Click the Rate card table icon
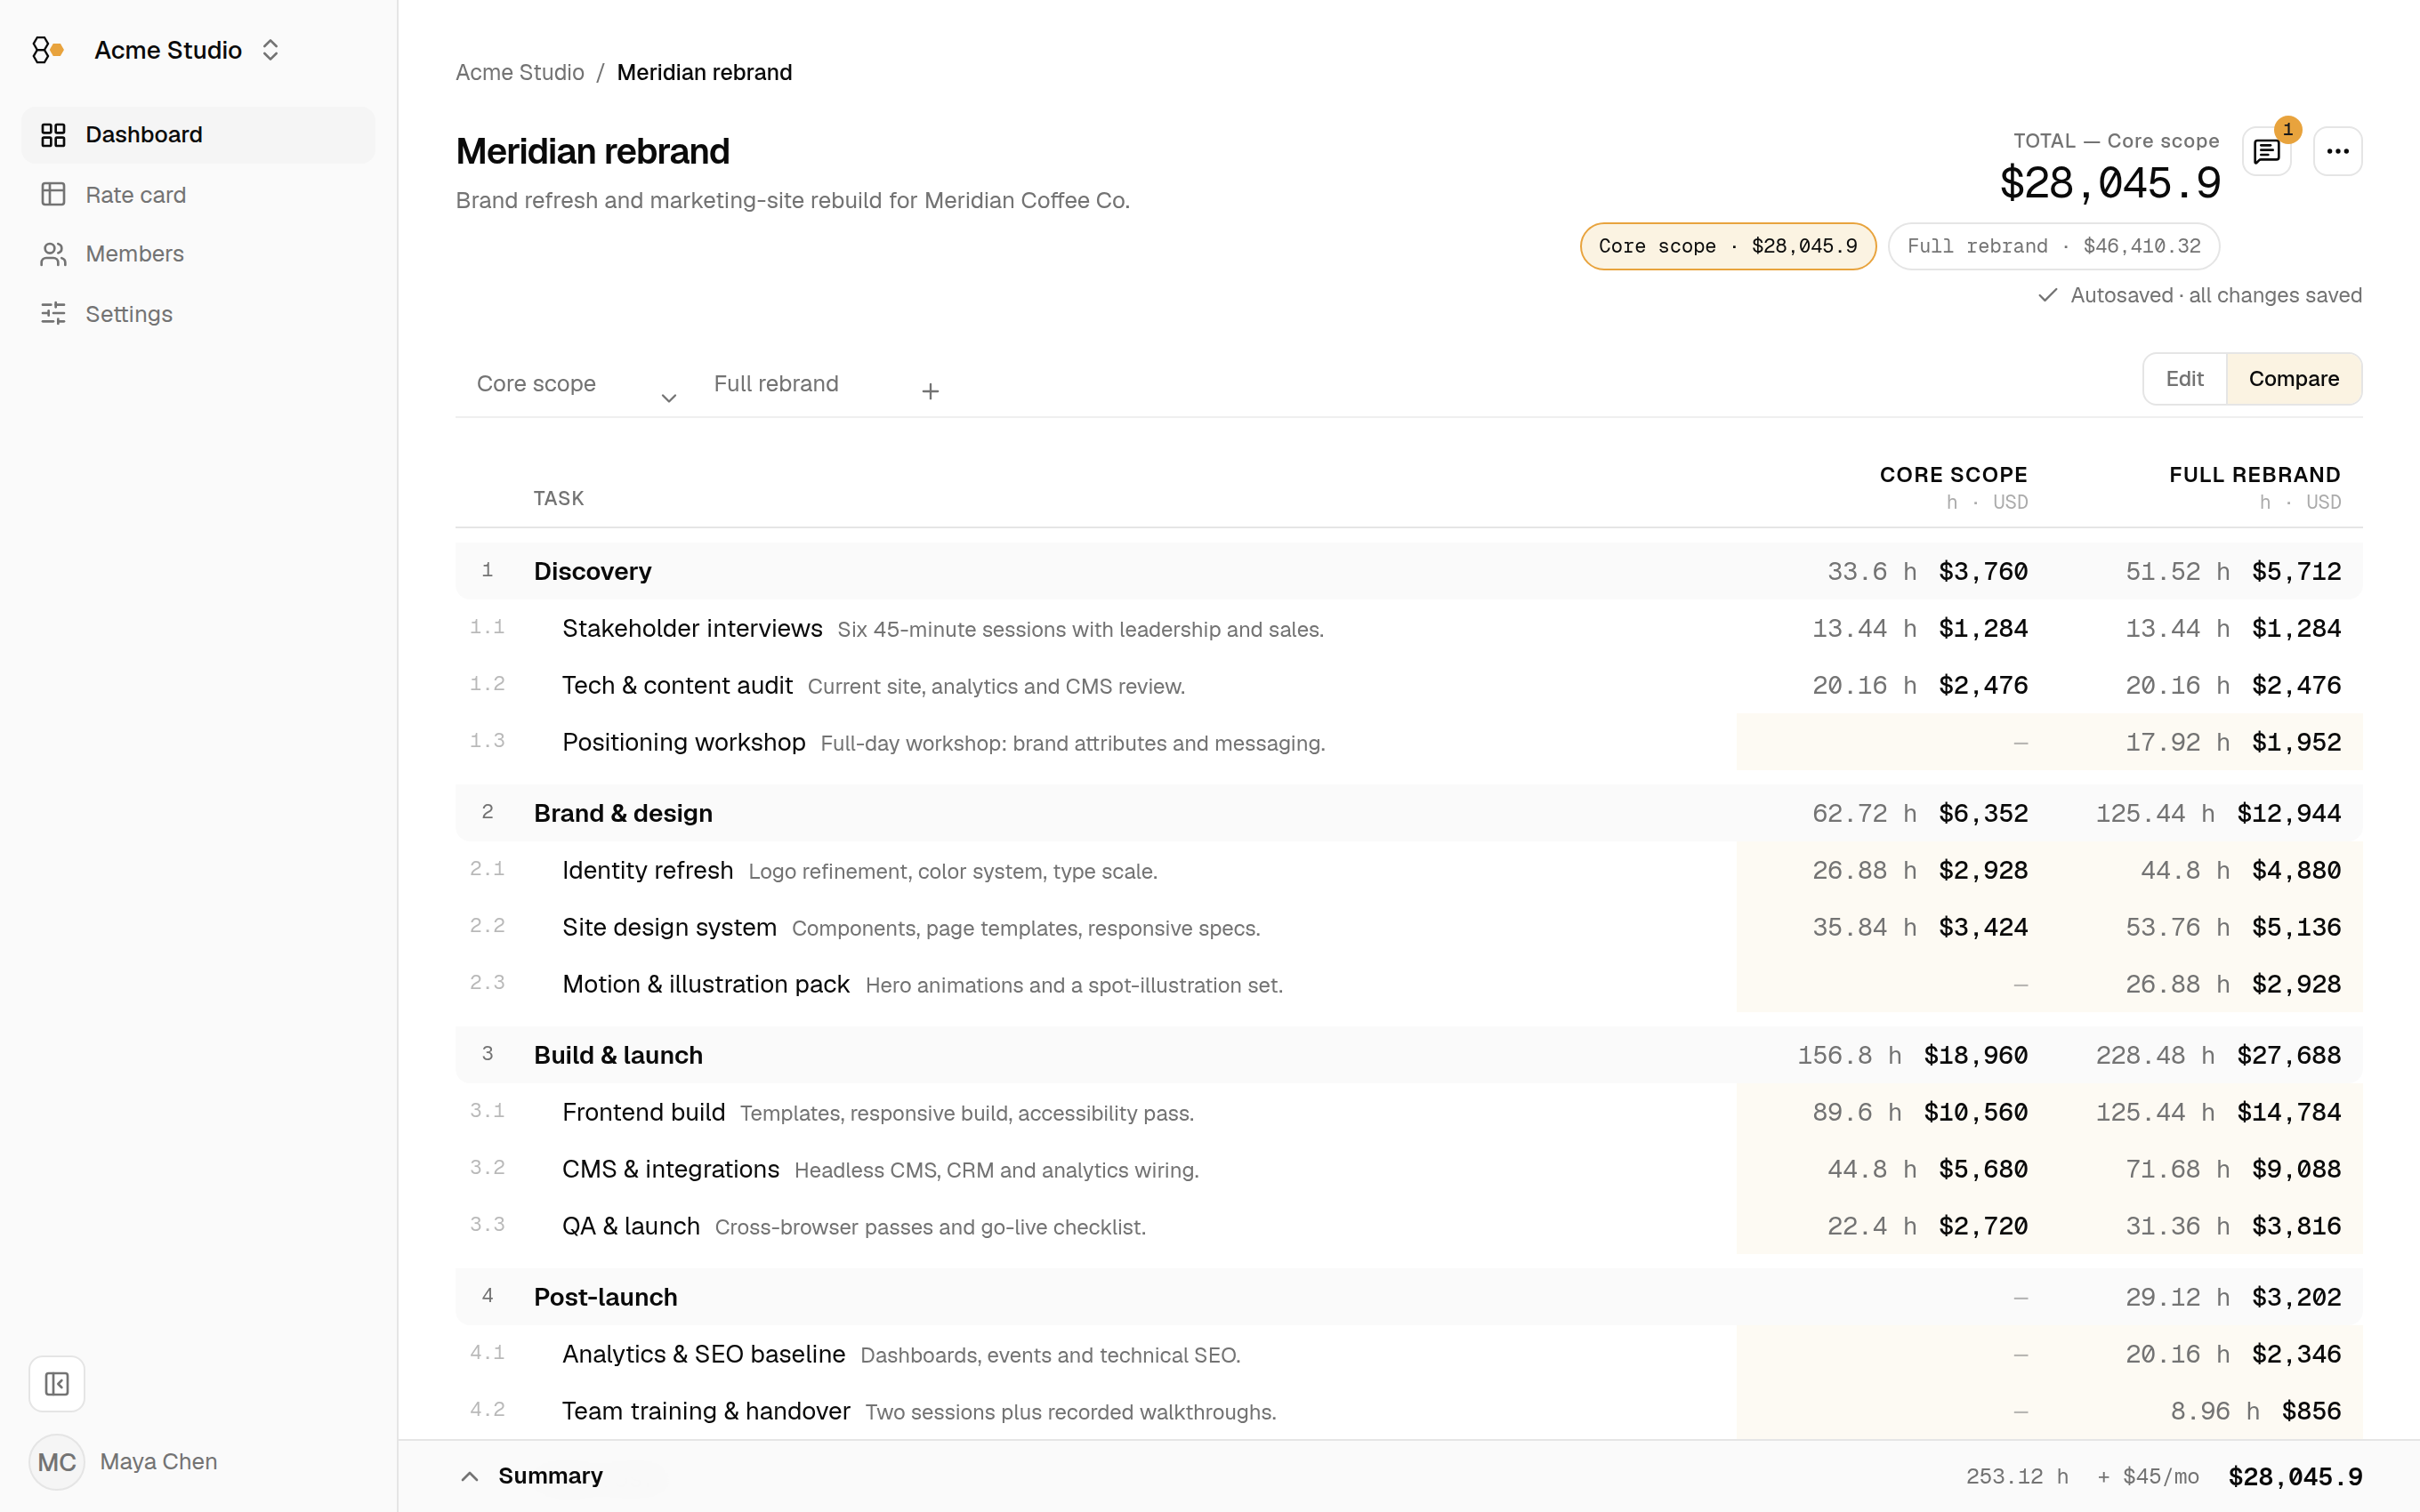The image size is (2420, 1512). [53, 194]
